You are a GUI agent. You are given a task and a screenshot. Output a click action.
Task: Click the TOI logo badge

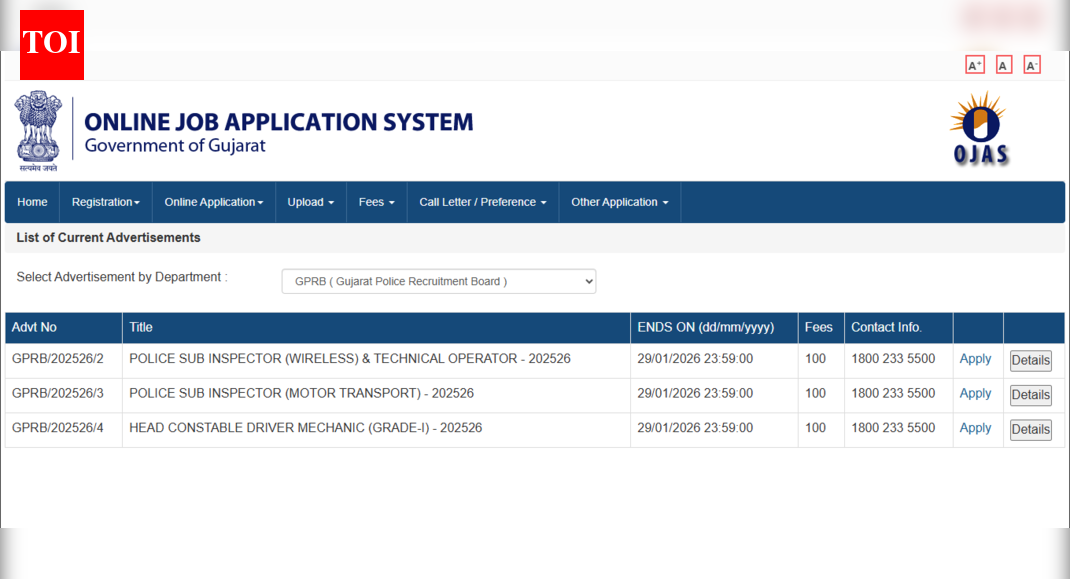(x=52, y=45)
